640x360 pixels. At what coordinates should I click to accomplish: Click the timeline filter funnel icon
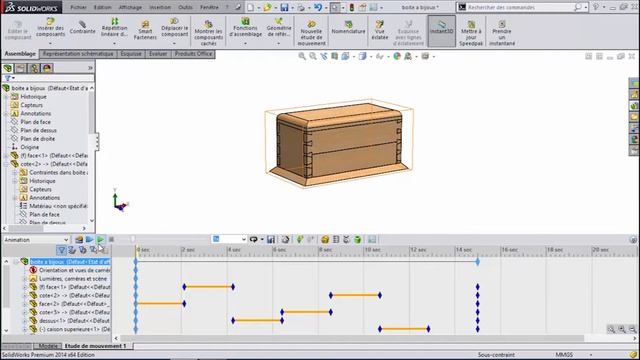coord(61,250)
